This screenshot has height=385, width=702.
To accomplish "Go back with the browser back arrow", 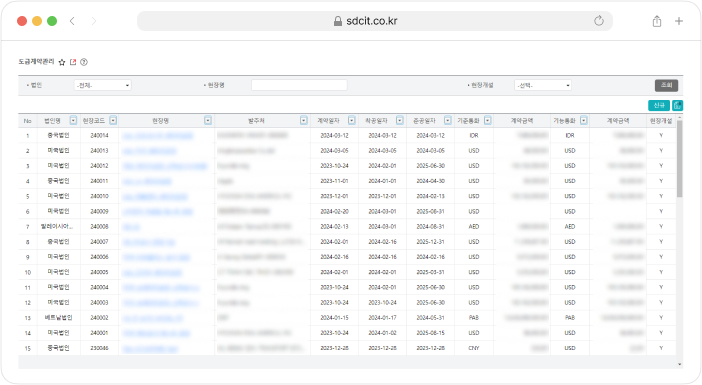I will pos(72,21).
